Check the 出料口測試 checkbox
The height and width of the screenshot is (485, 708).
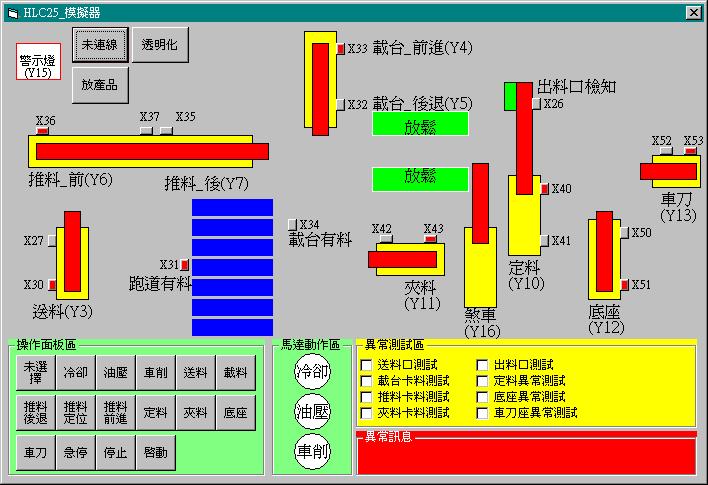483,365
